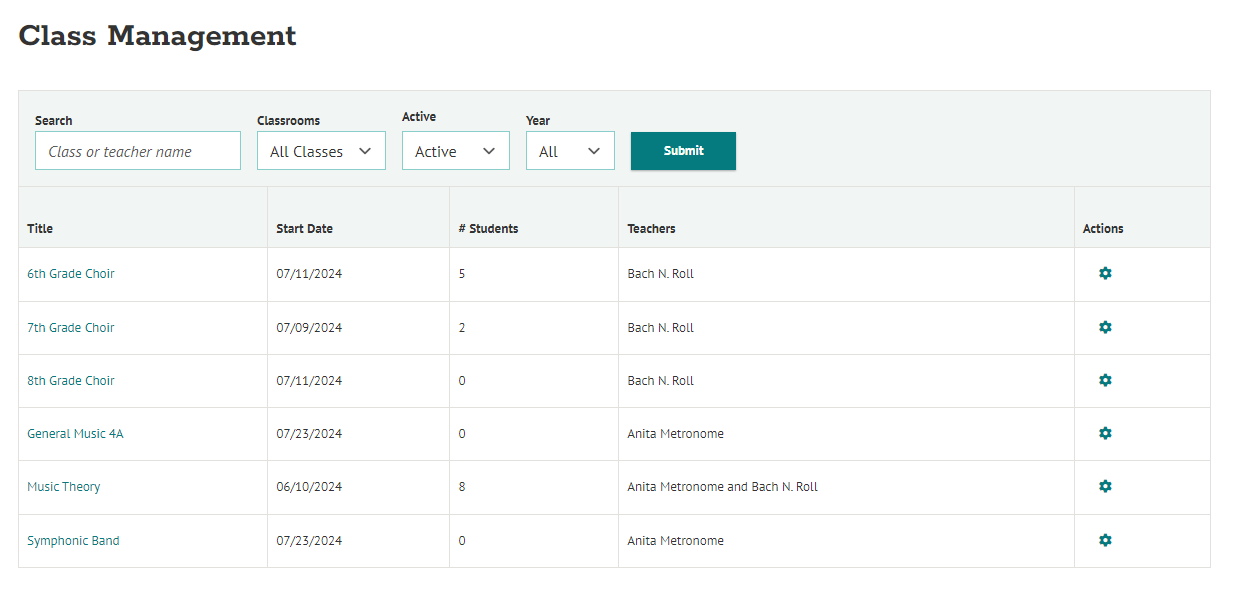Click the student count 2 for 7th Grade Choir

pos(462,328)
